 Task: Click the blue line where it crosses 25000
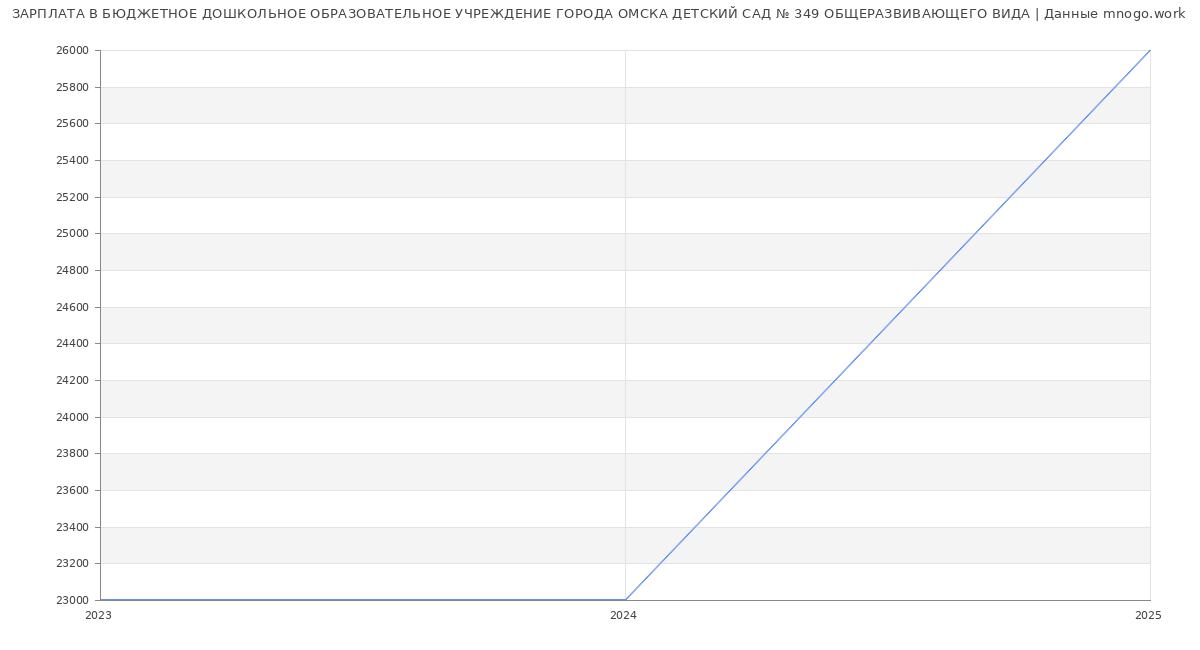[975, 233]
